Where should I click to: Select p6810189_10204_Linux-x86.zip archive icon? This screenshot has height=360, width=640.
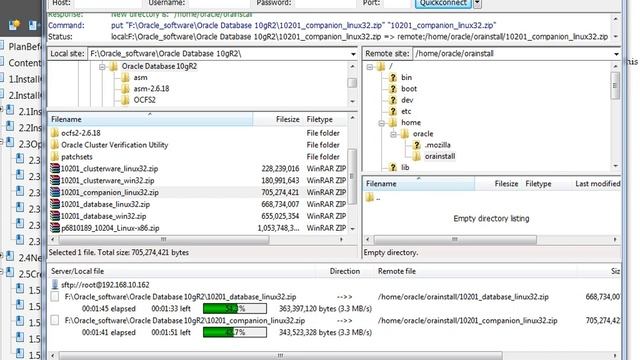tap(55, 228)
